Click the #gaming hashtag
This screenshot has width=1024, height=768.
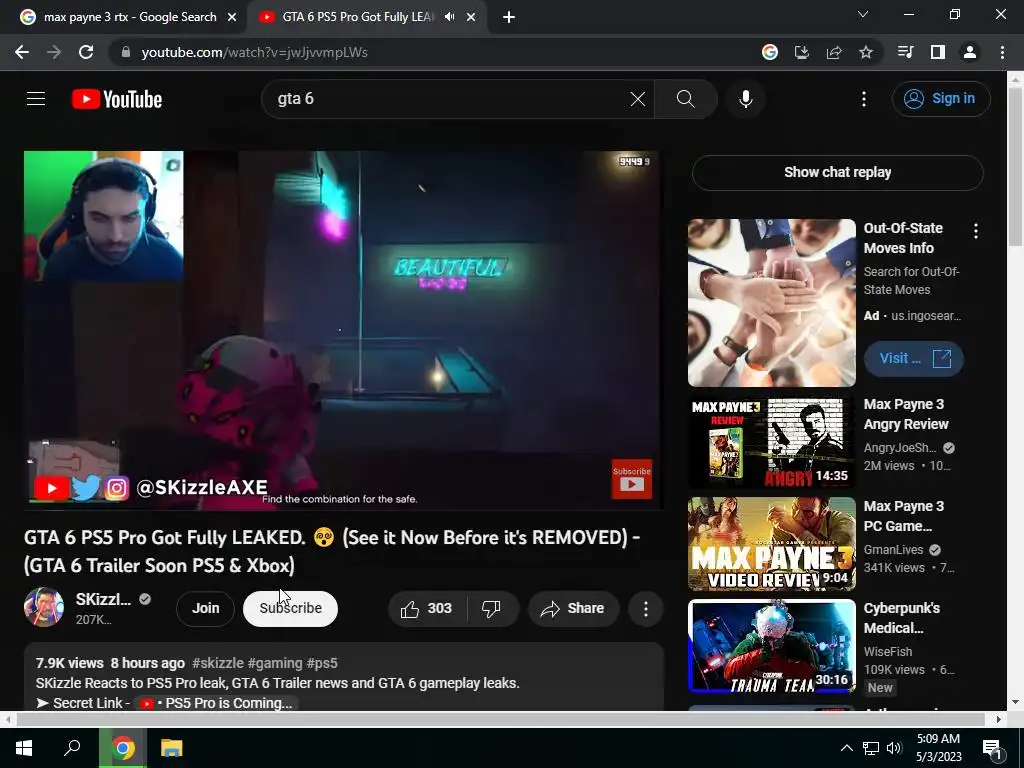click(x=274, y=663)
